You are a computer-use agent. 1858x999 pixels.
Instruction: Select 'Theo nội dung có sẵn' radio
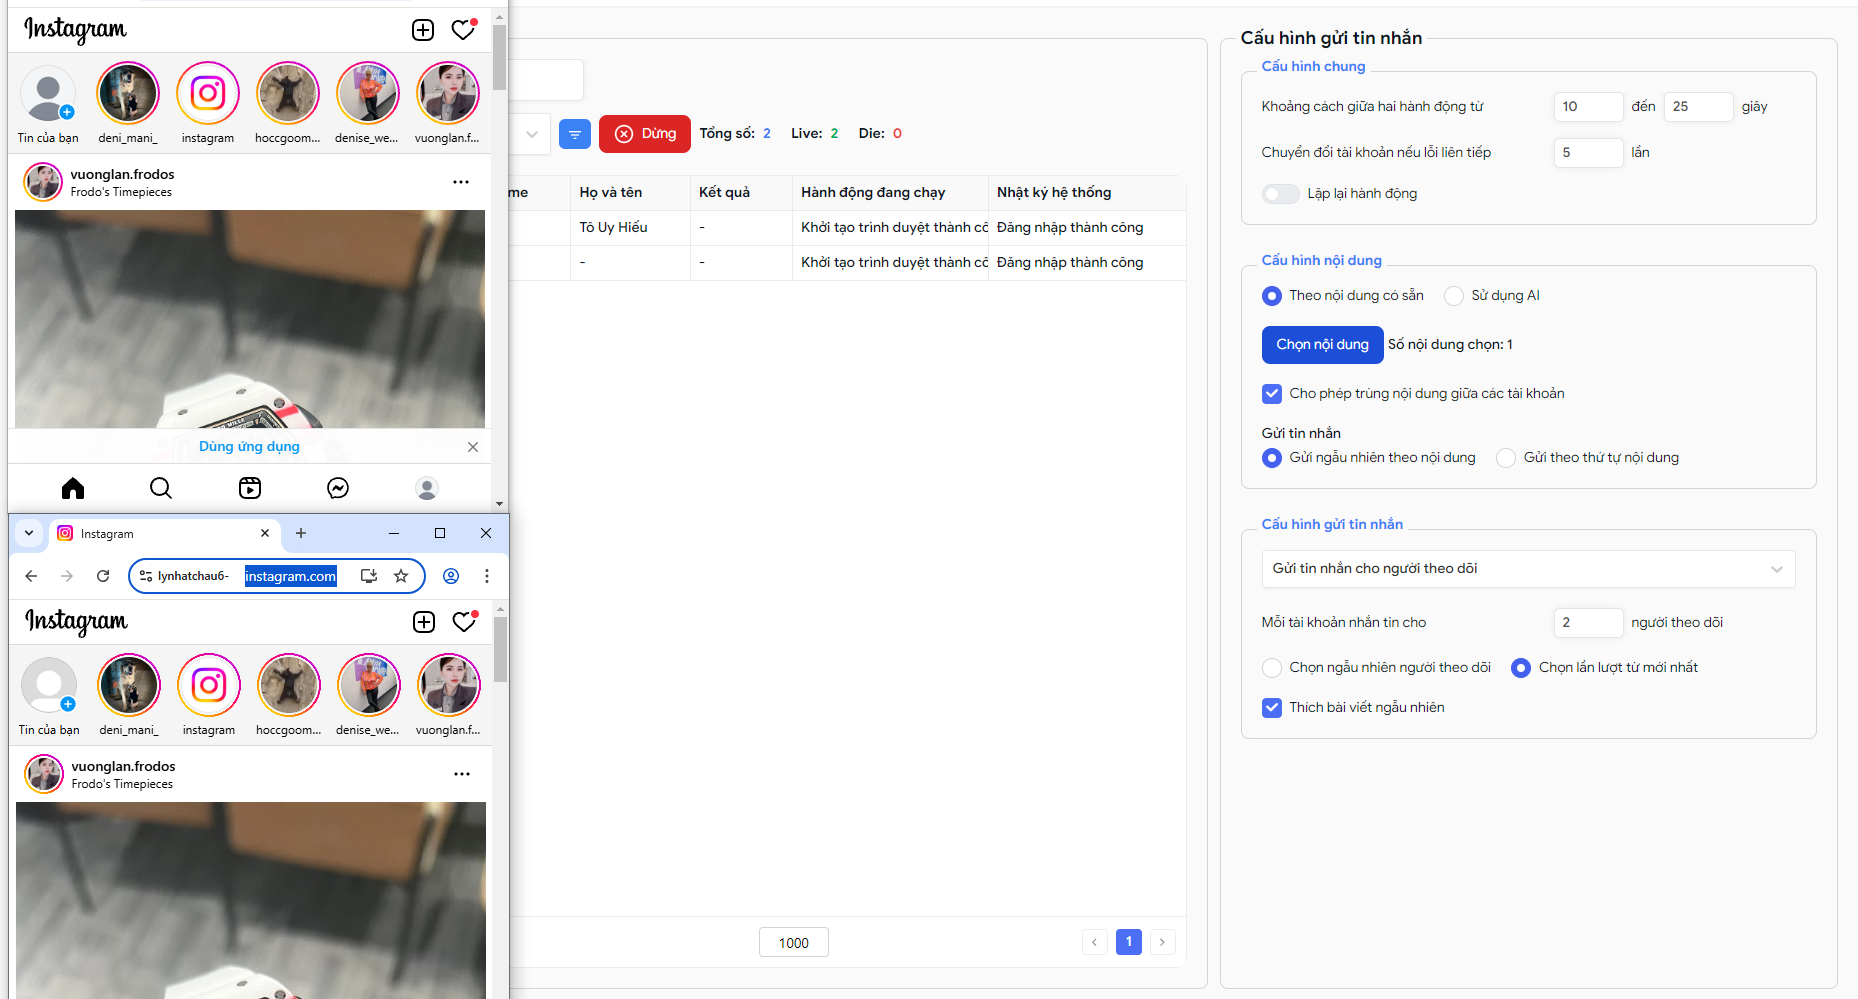pyautogui.click(x=1272, y=296)
